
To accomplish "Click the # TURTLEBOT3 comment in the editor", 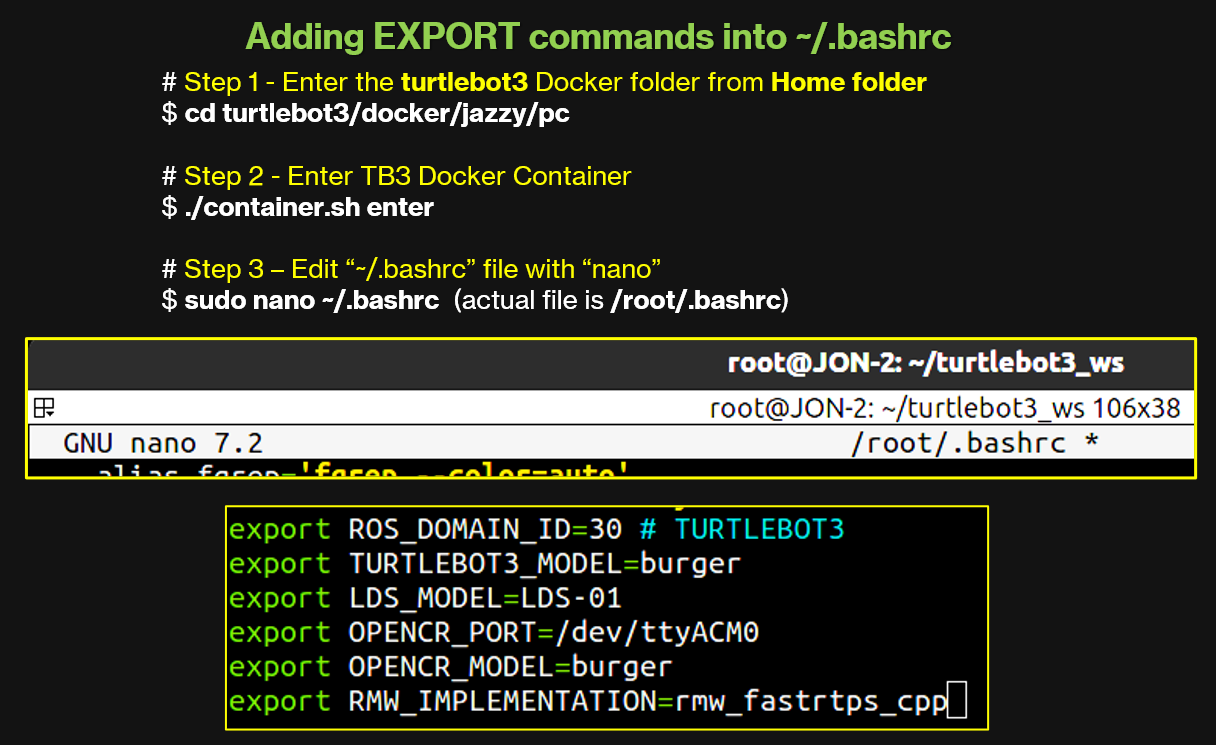I will coord(744,529).
